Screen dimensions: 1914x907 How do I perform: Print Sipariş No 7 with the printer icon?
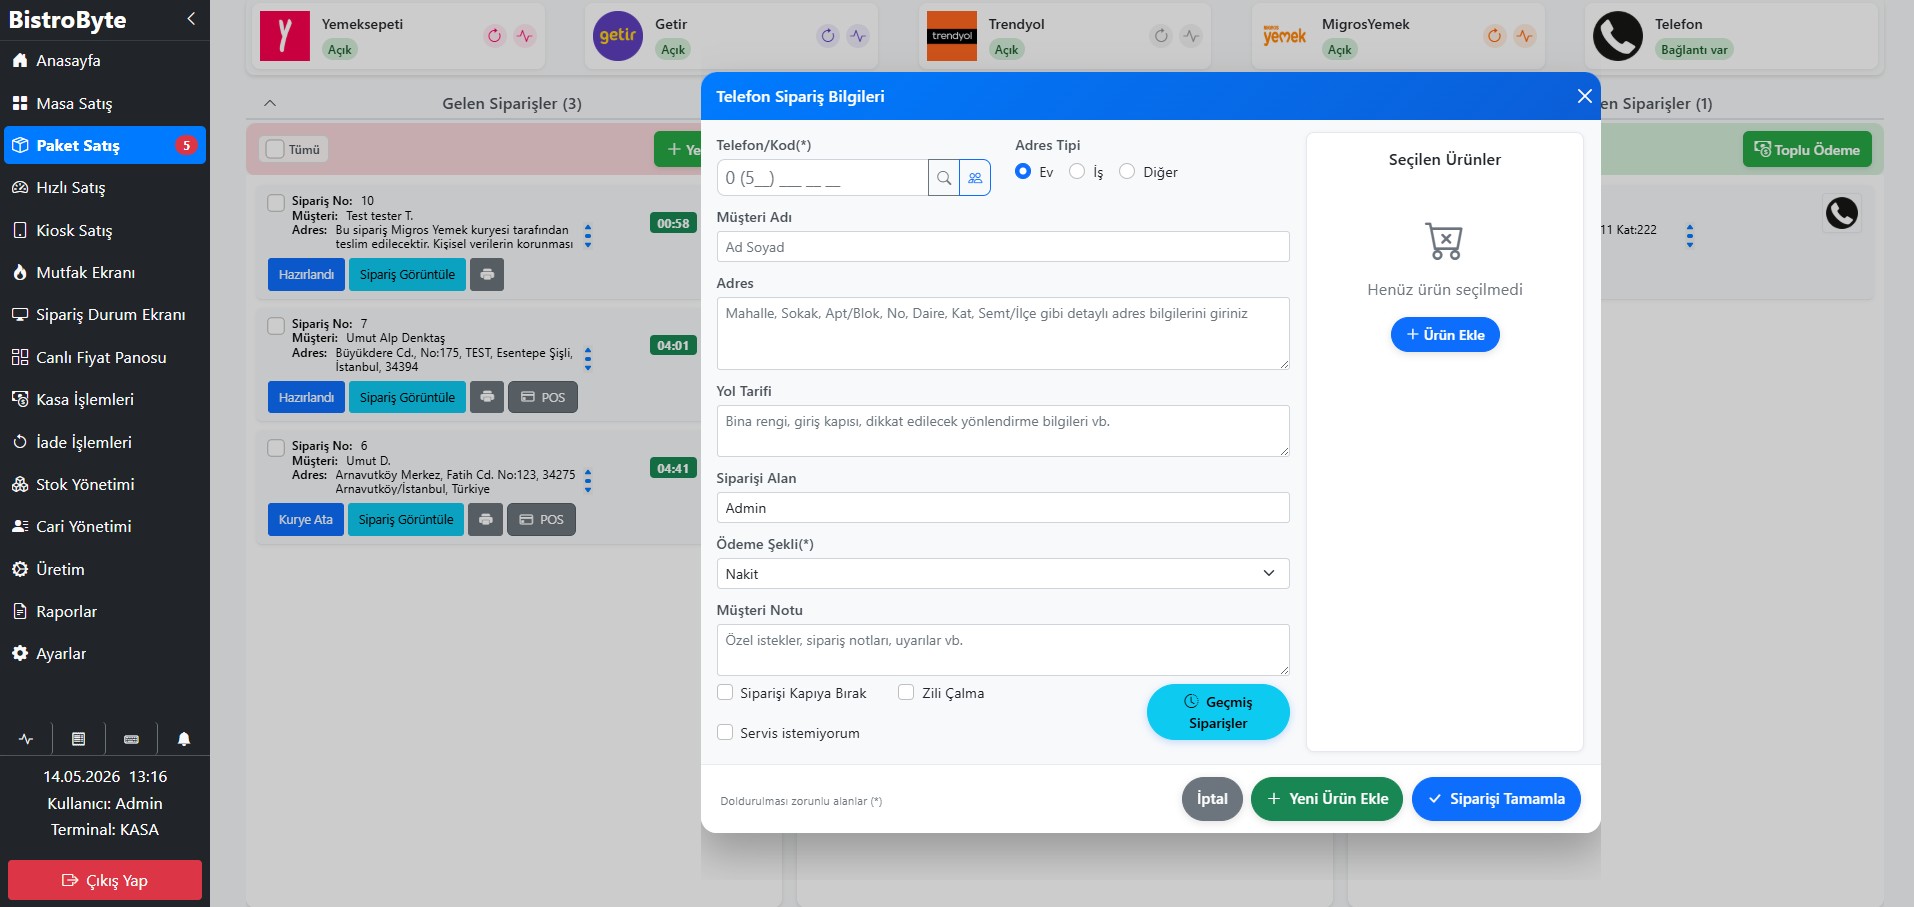(x=487, y=397)
